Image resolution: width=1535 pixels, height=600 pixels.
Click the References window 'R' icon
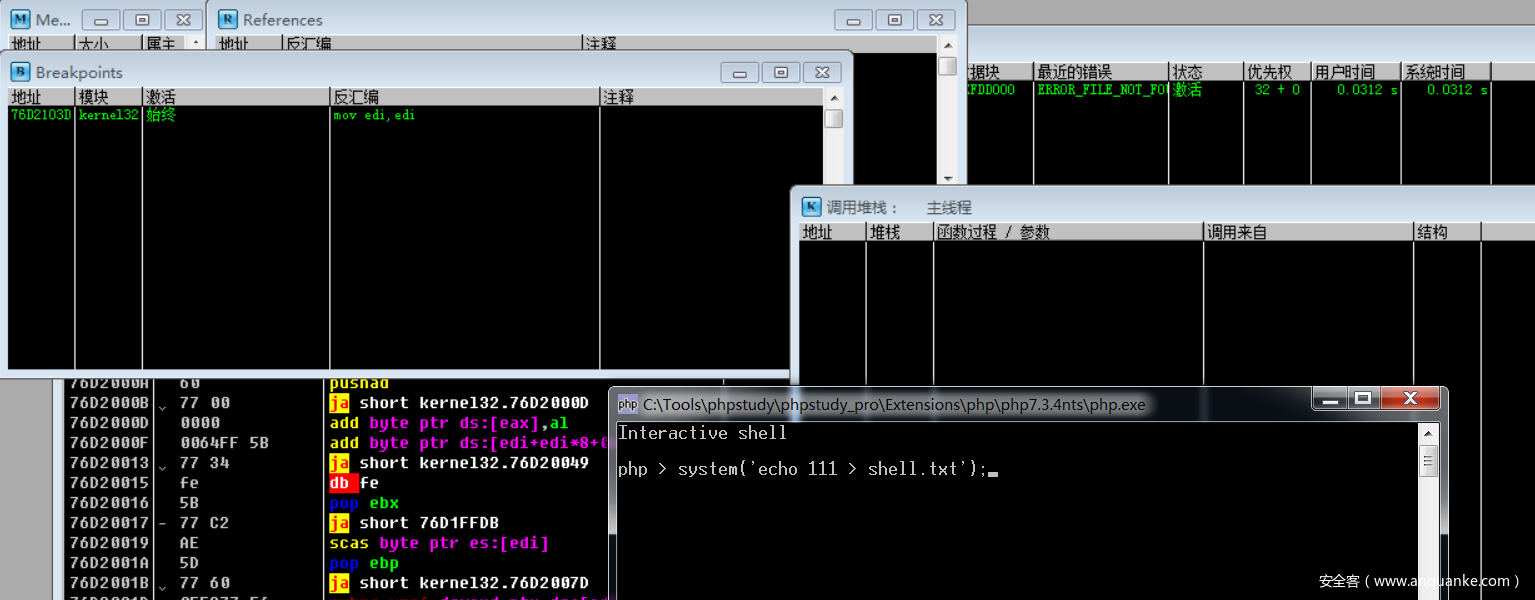tap(228, 19)
